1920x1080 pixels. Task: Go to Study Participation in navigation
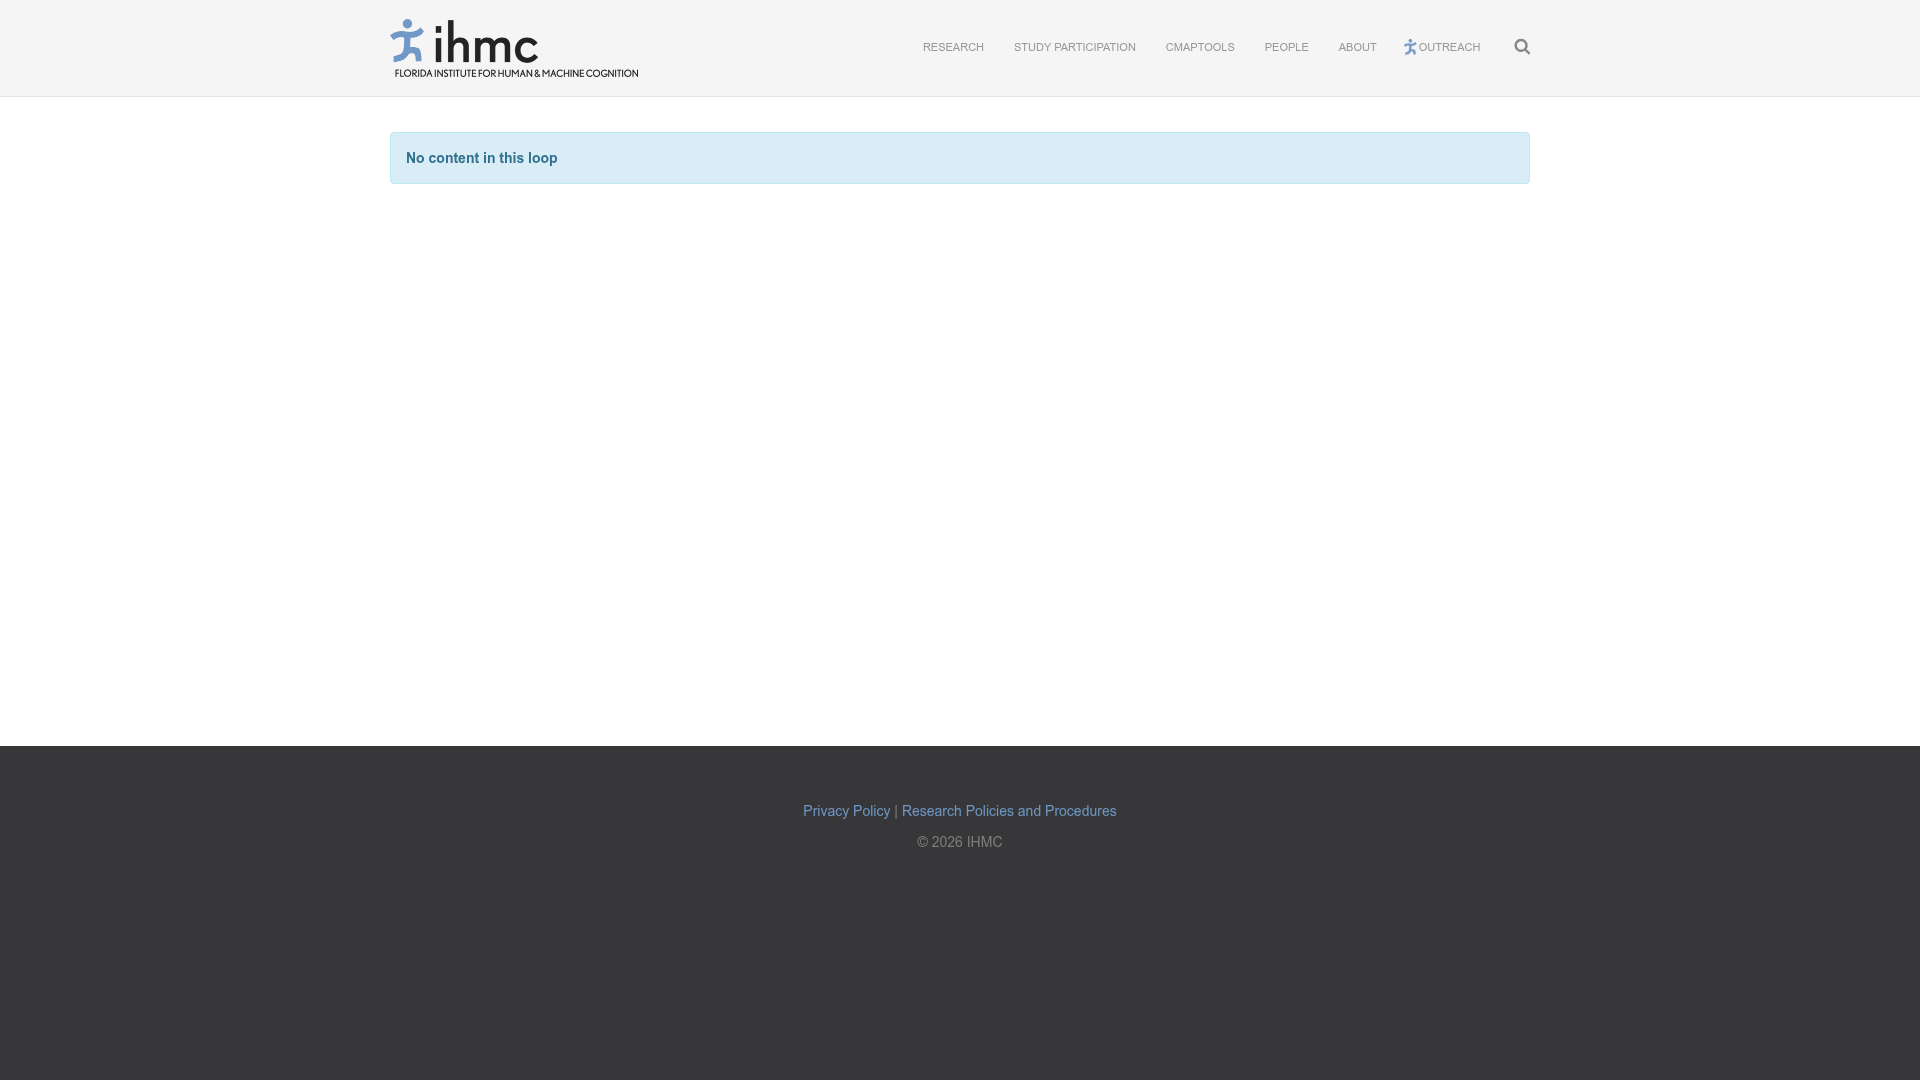[1074, 48]
